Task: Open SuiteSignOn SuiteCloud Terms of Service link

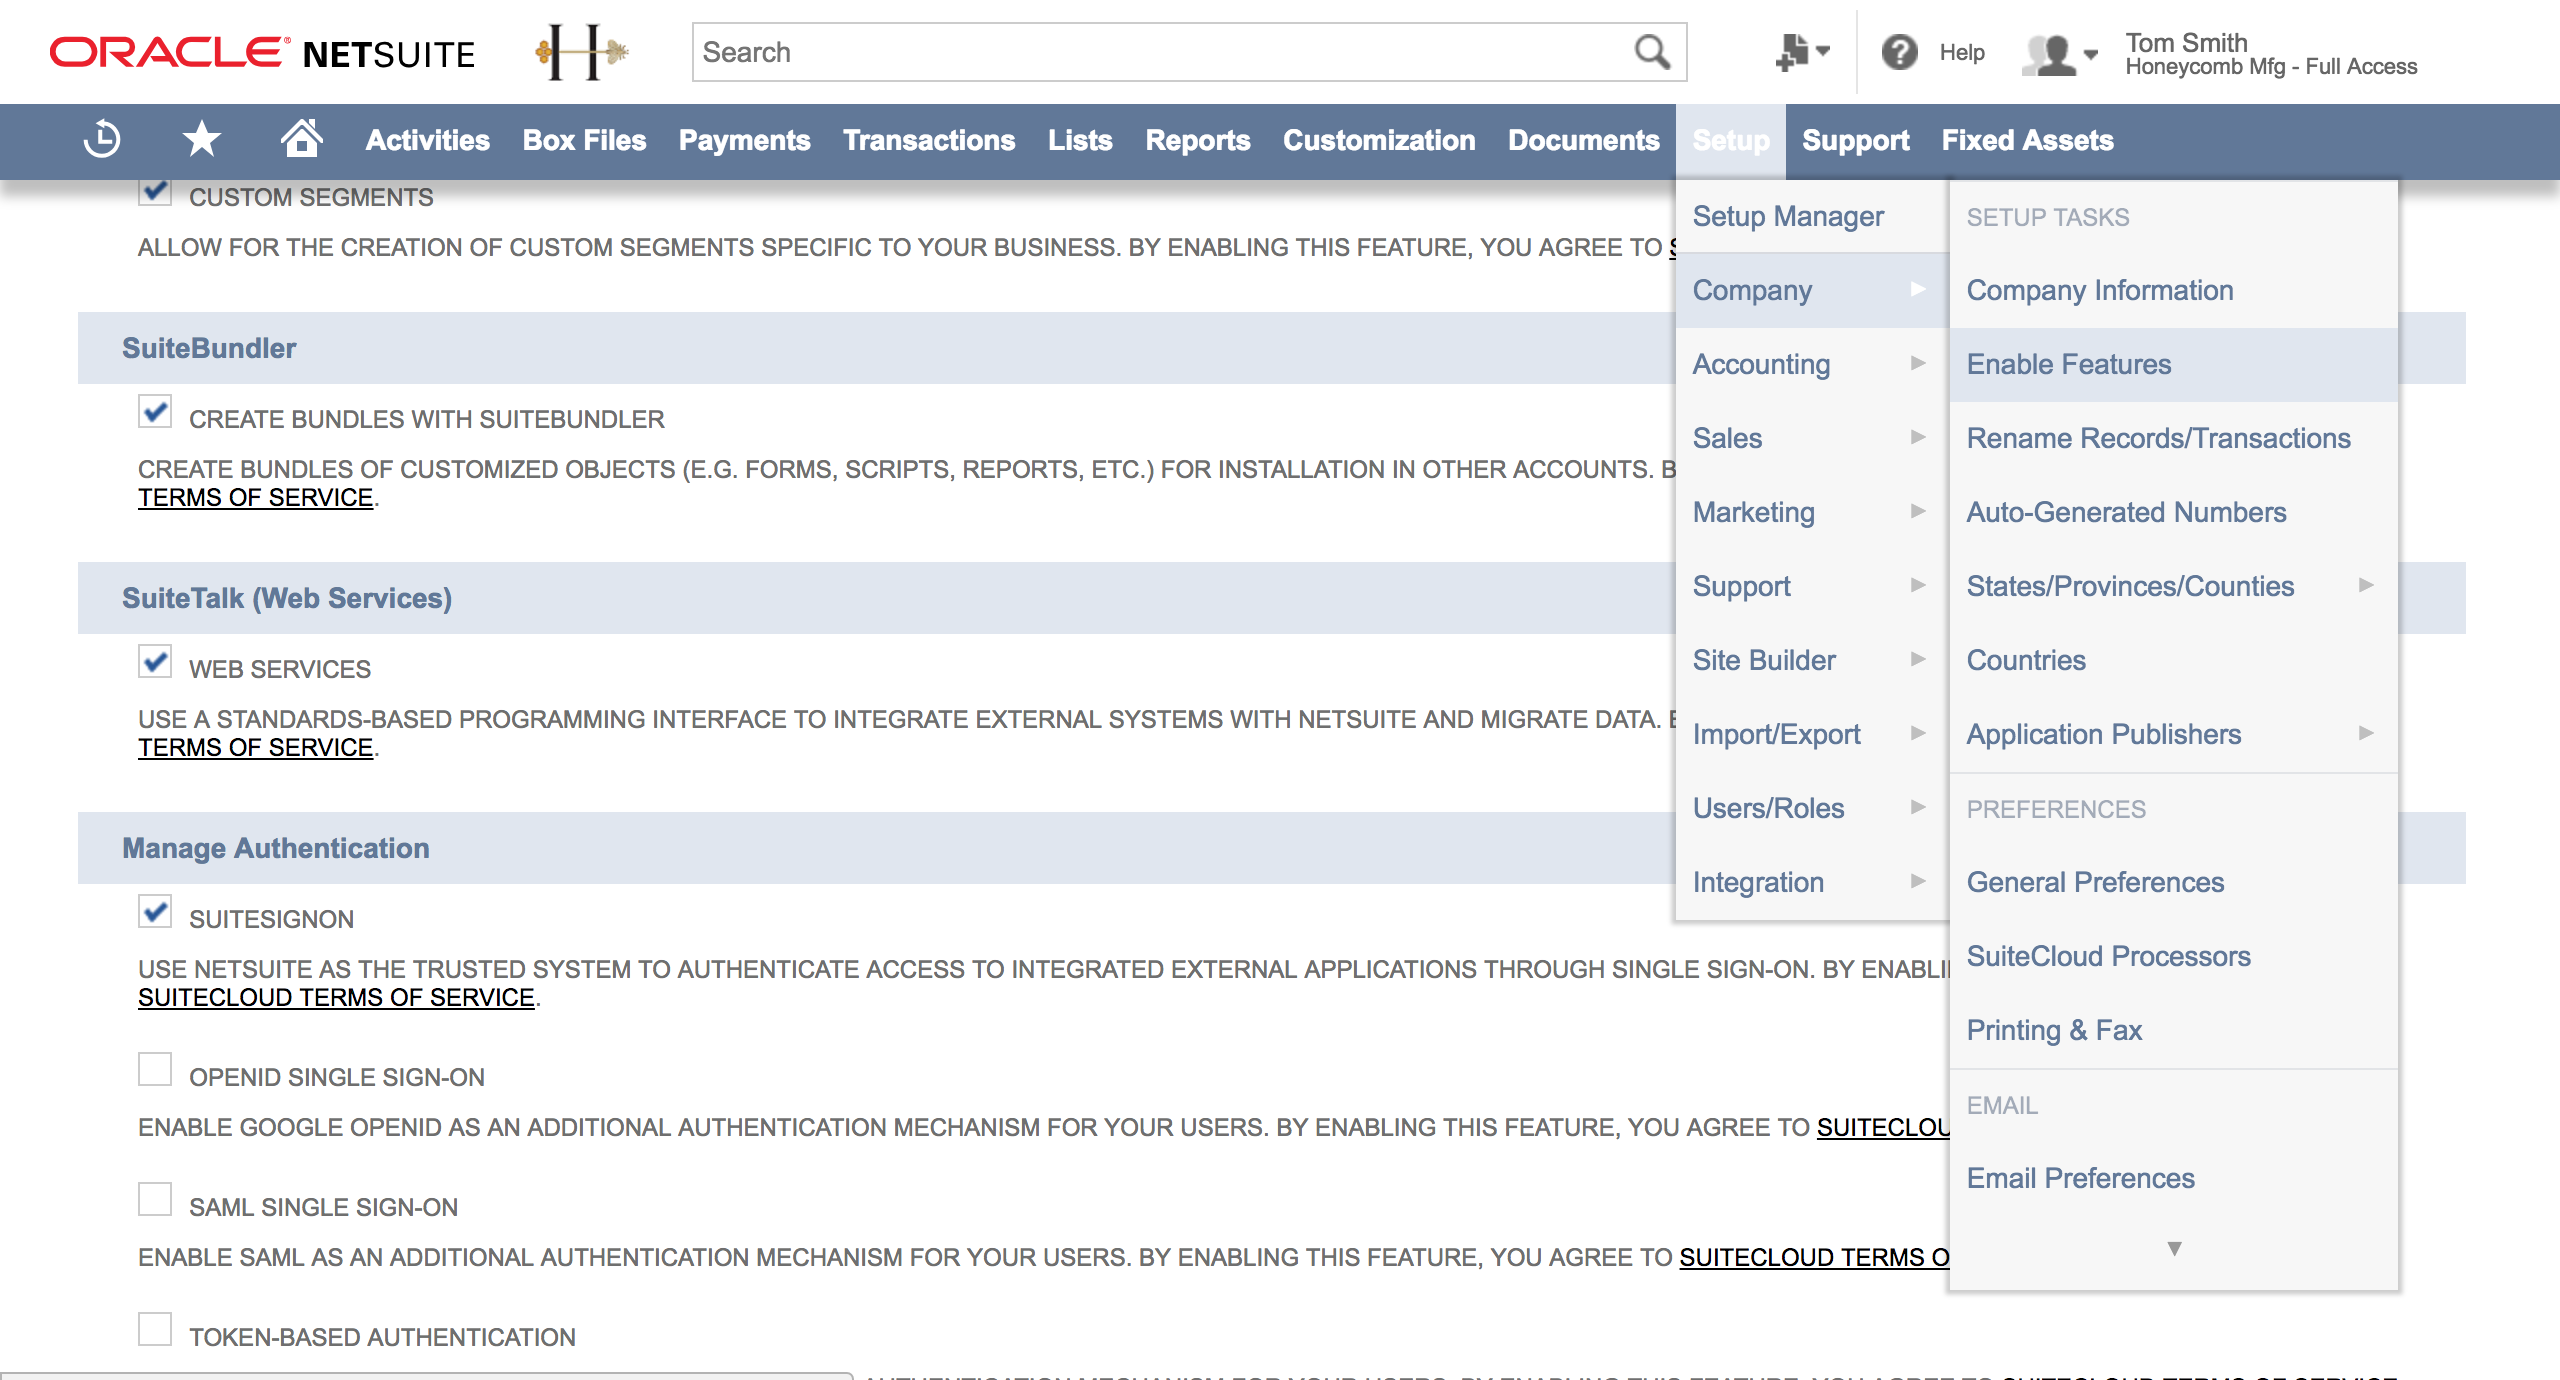Action: [336, 997]
